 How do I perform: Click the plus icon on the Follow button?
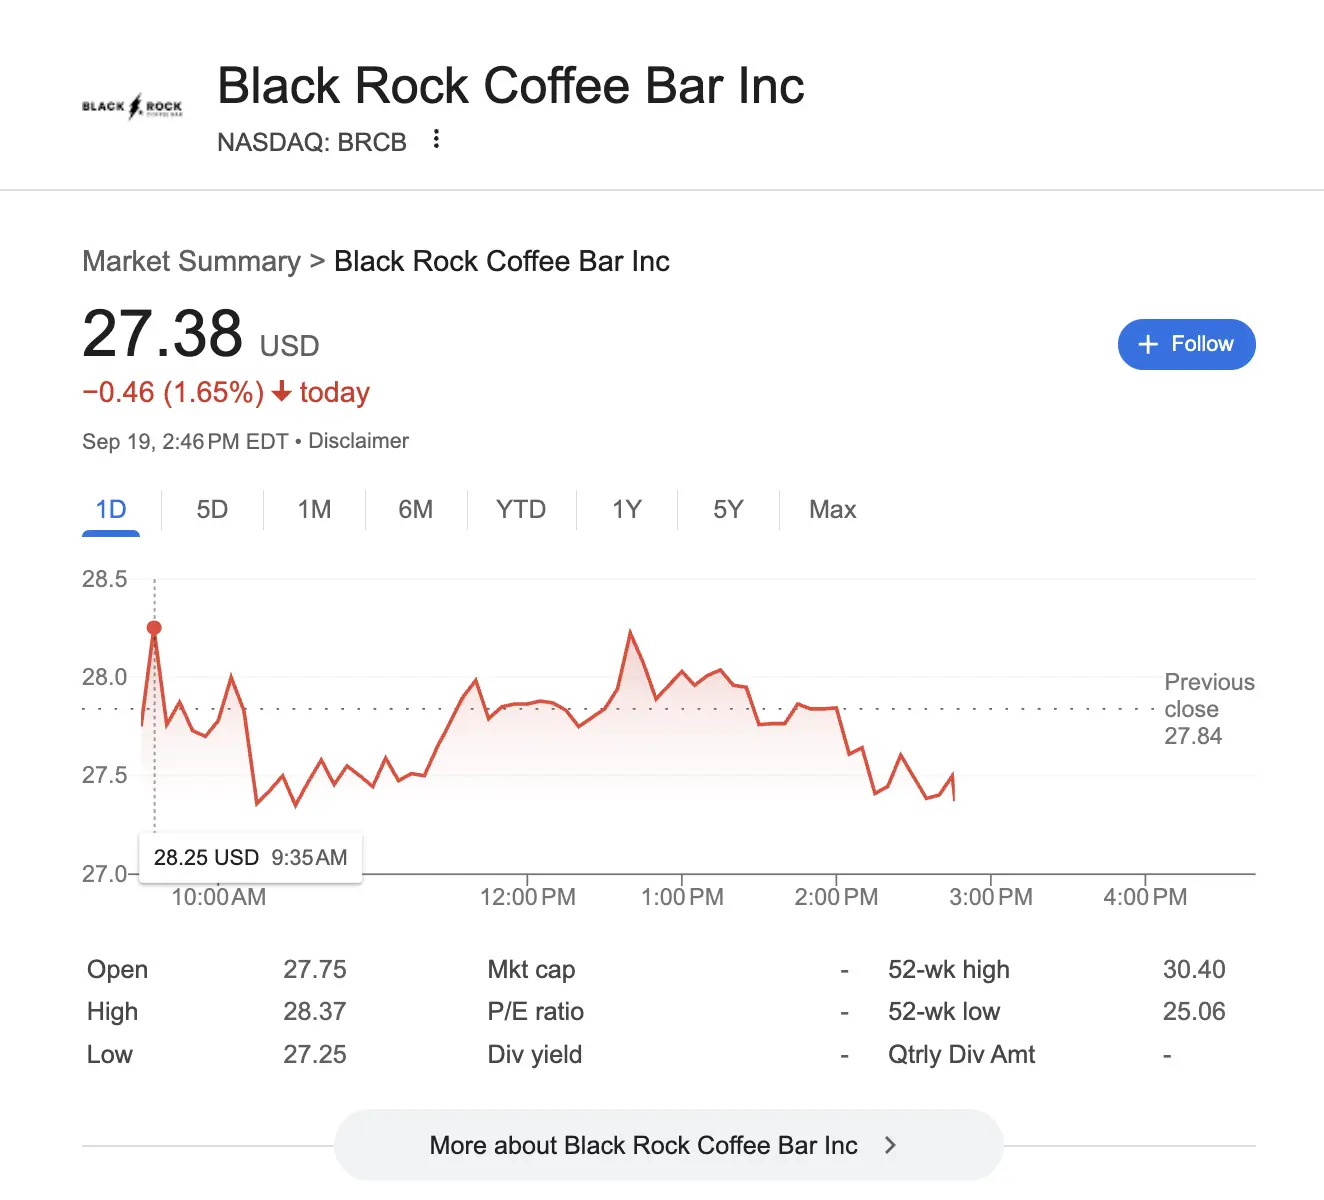coord(1147,344)
